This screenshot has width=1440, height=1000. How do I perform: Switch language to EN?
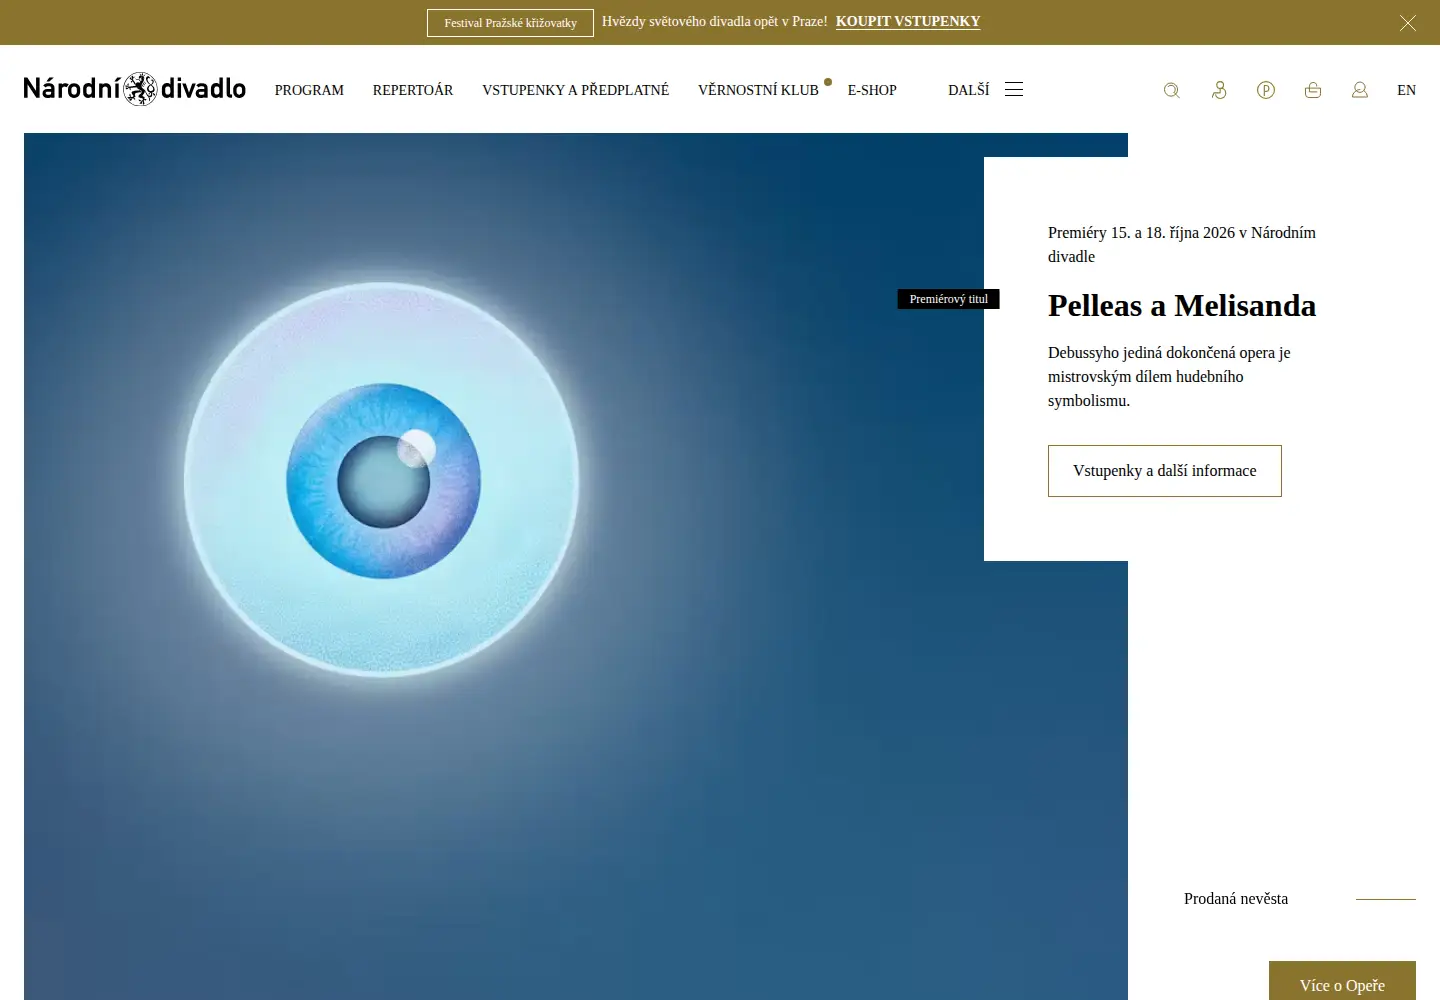pos(1406,90)
